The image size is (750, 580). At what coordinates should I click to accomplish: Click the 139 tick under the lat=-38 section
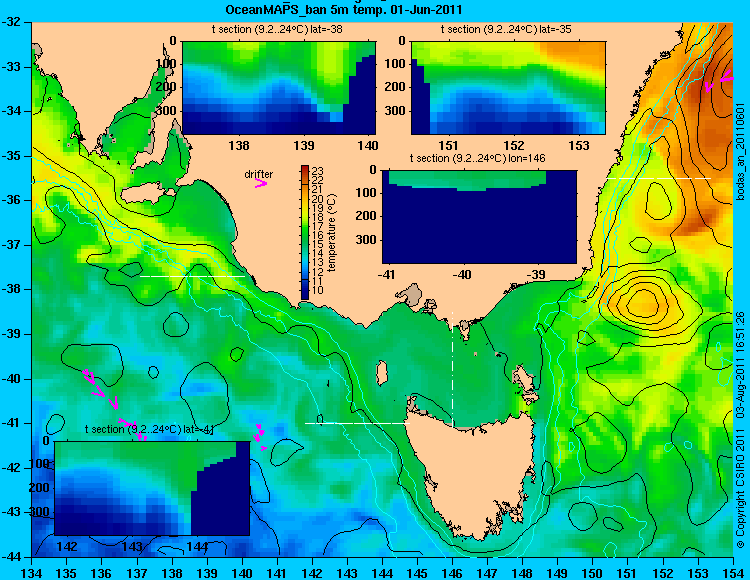click(304, 145)
